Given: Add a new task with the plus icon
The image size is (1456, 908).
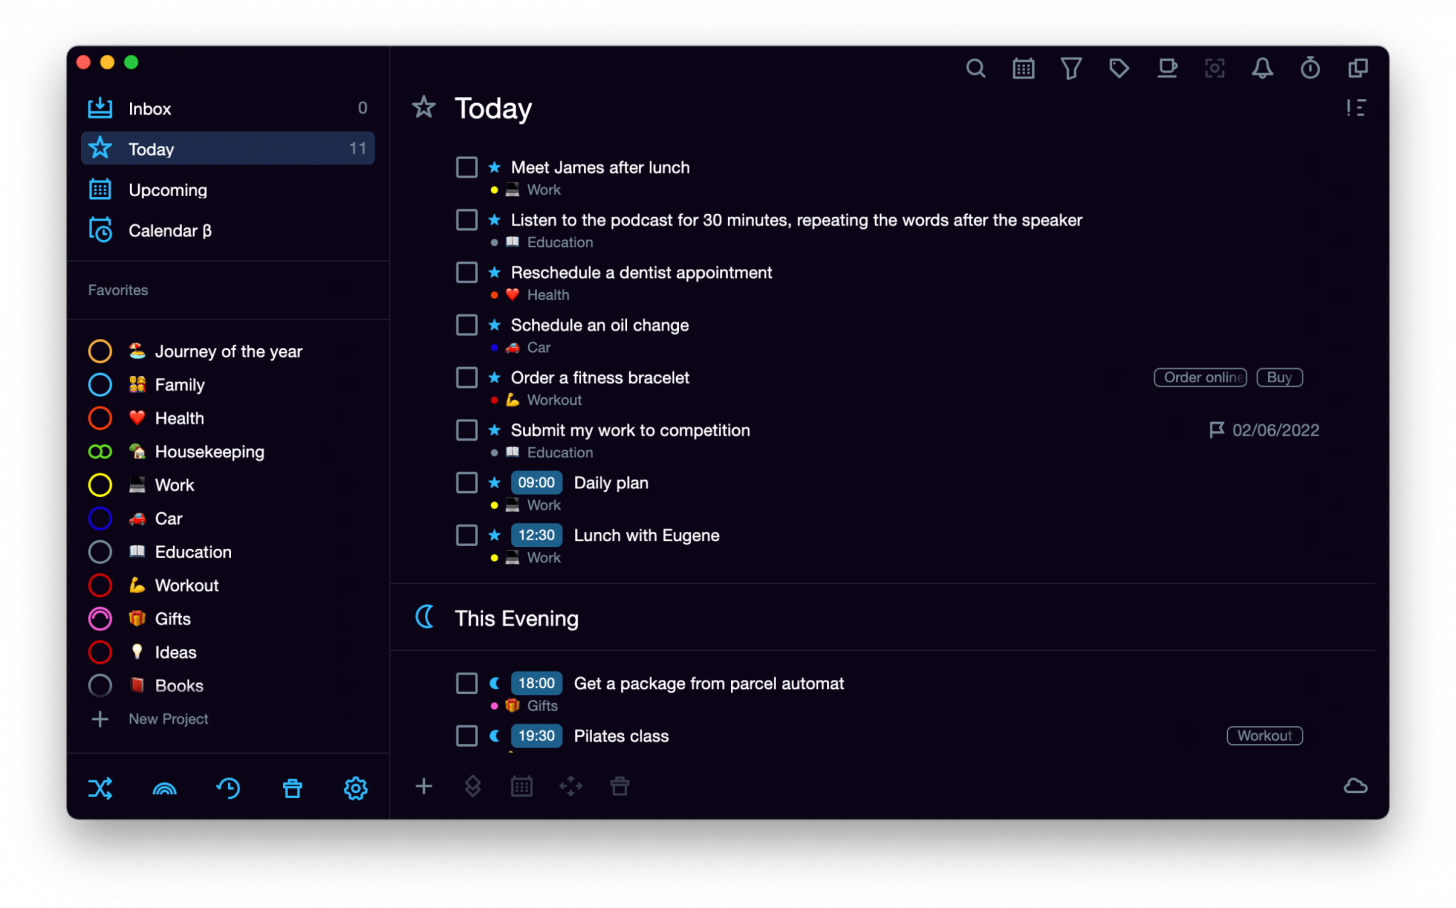Looking at the screenshot, I should (424, 787).
